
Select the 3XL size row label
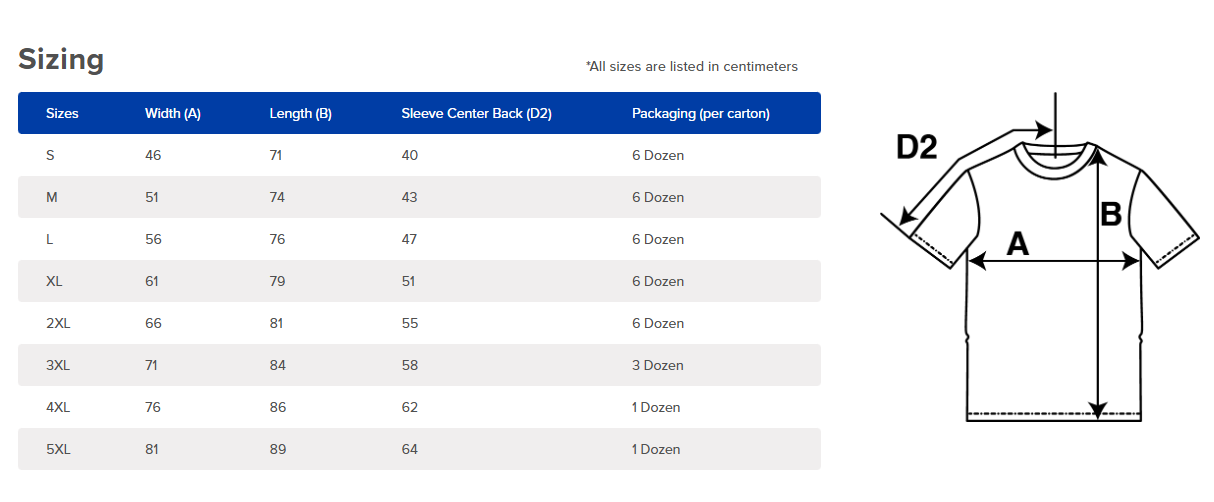click(58, 365)
